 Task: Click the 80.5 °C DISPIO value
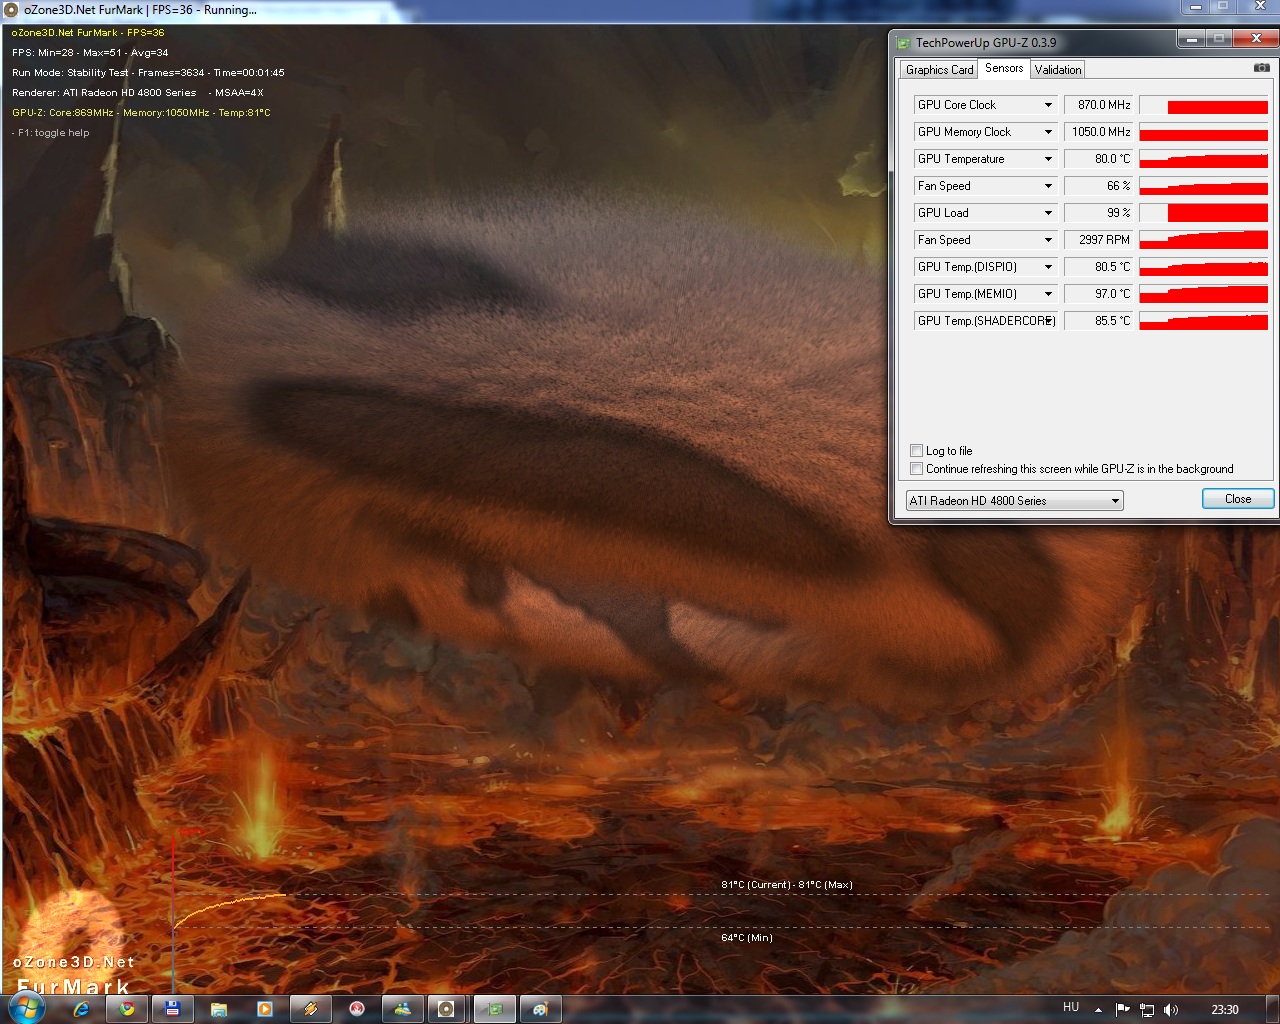tap(1098, 267)
